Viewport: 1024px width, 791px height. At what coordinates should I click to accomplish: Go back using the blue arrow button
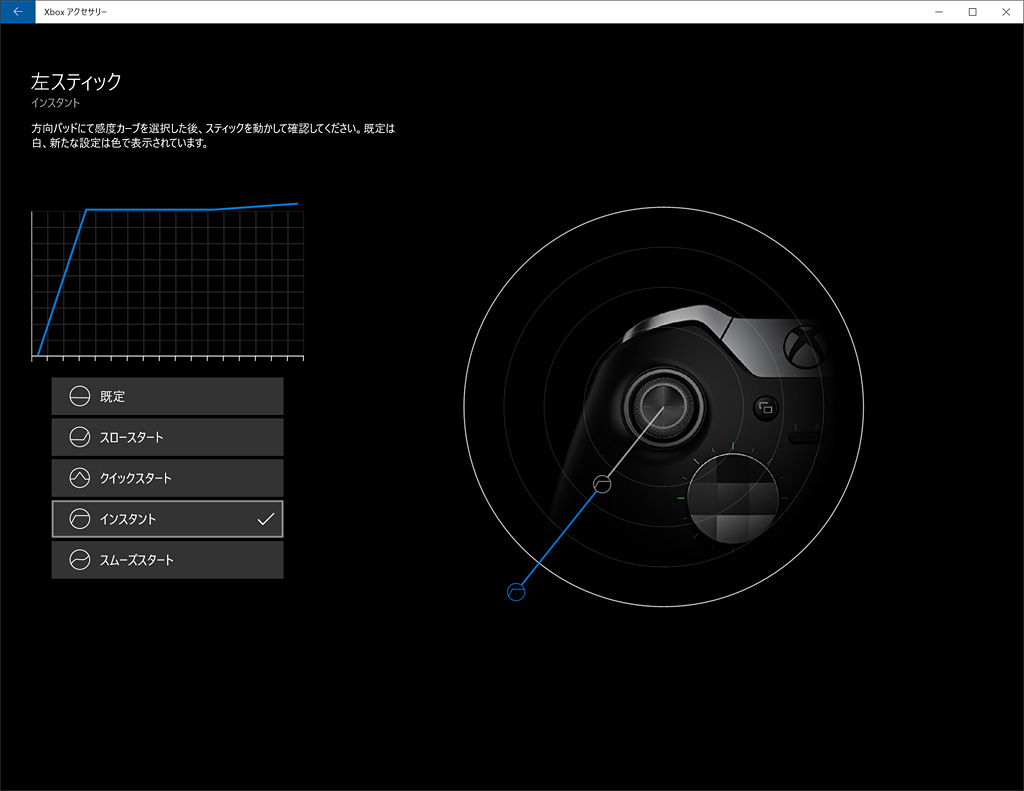click(x=18, y=12)
